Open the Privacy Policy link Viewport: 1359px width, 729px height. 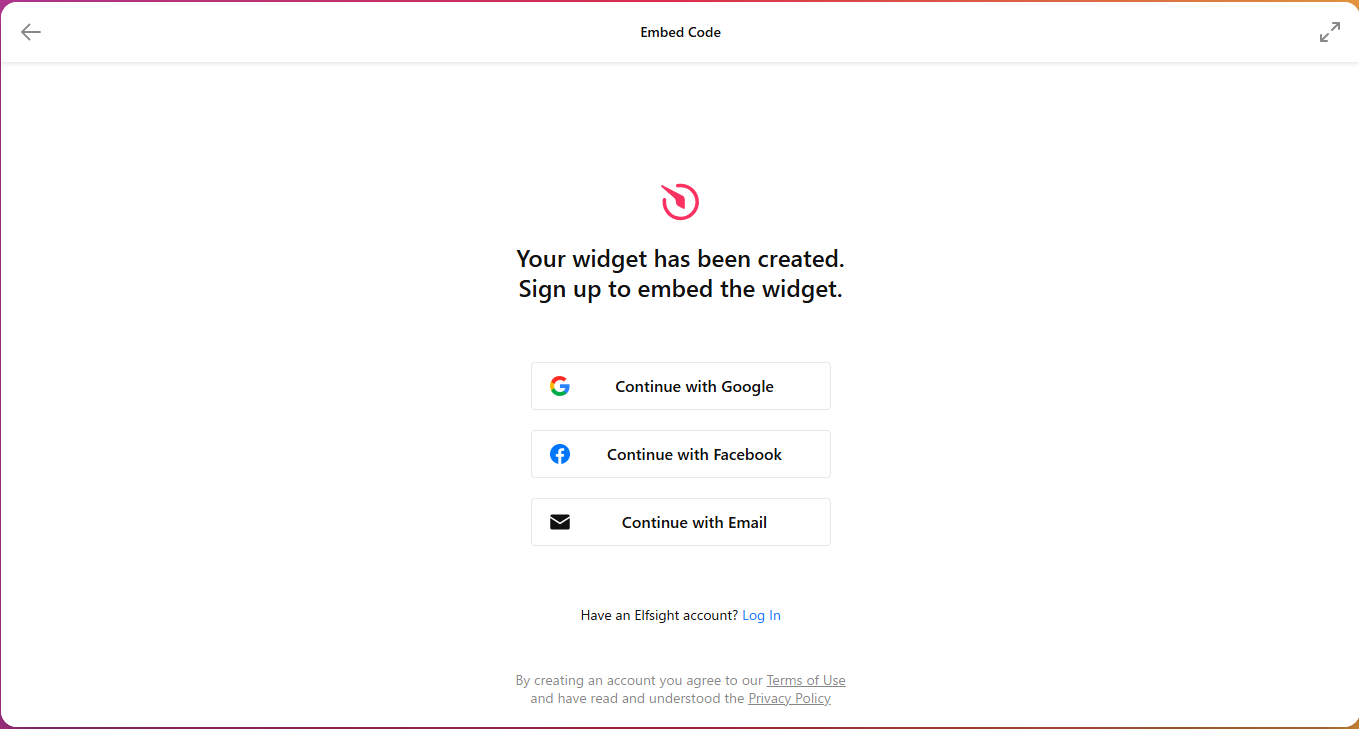click(x=789, y=698)
